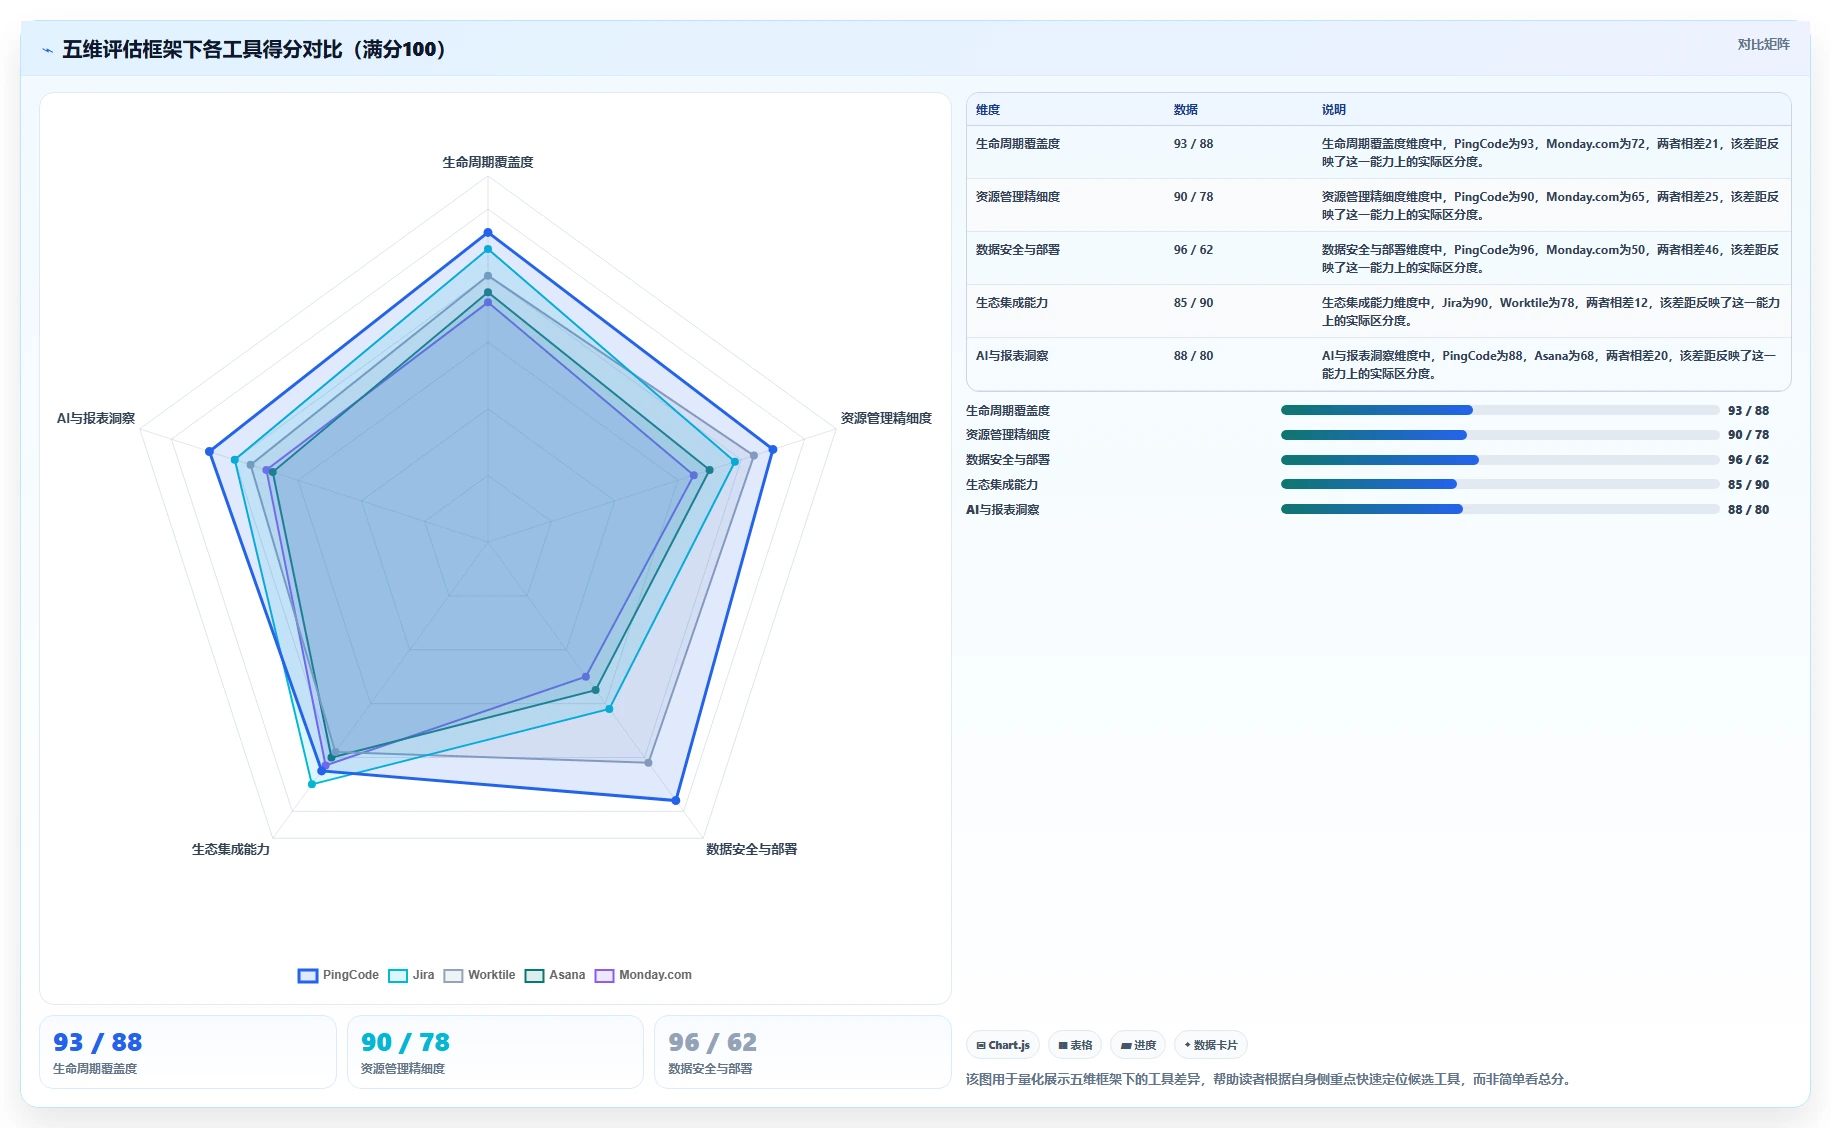Toggle the Asana legend item
Viewport: 1831px width, 1128px height.
click(x=555, y=975)
